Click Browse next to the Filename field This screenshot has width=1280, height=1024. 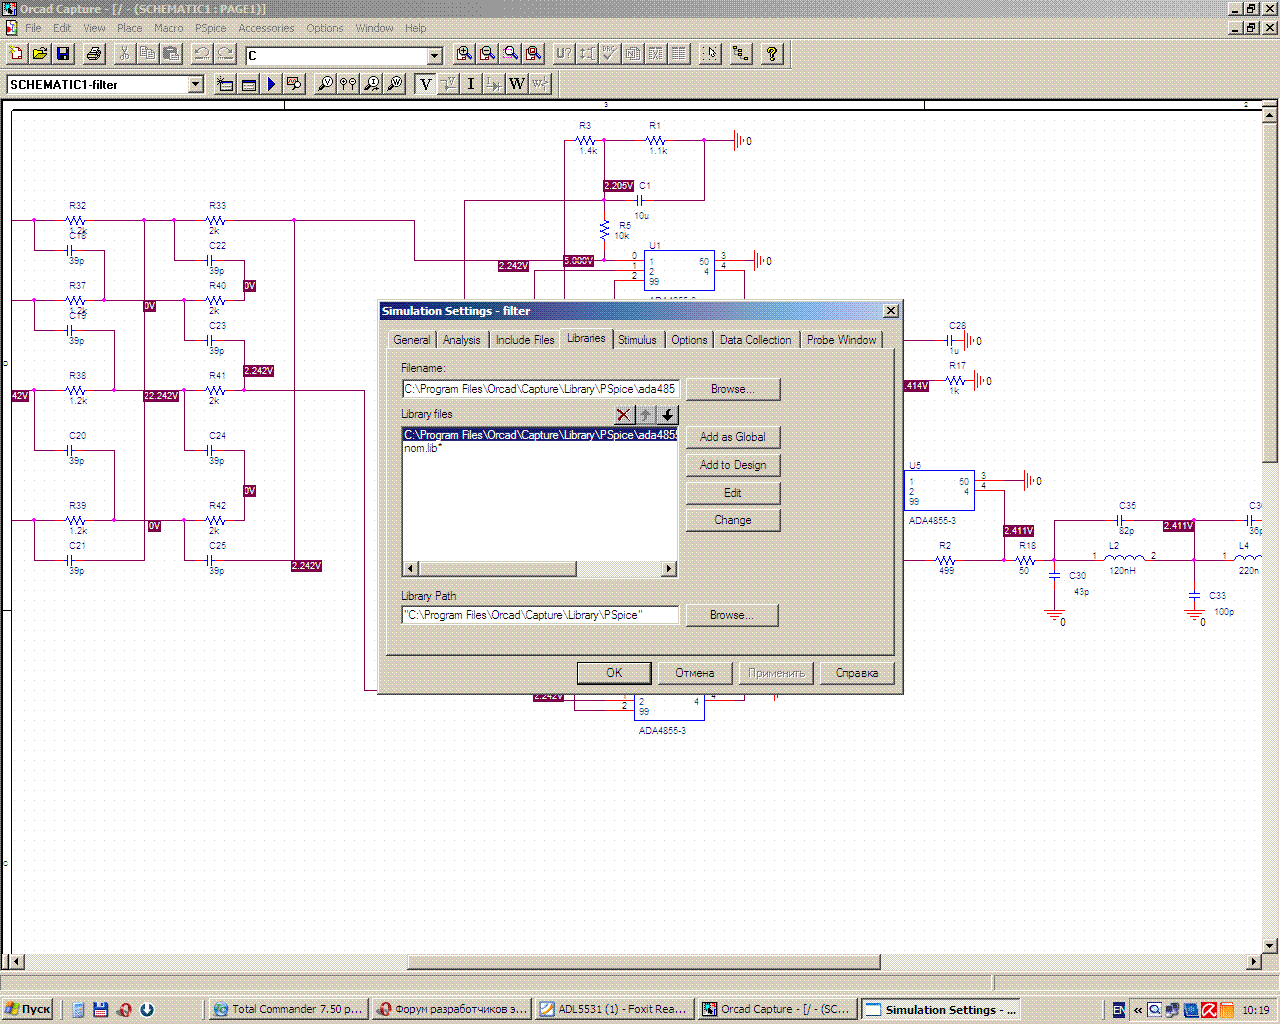[733, 389]
